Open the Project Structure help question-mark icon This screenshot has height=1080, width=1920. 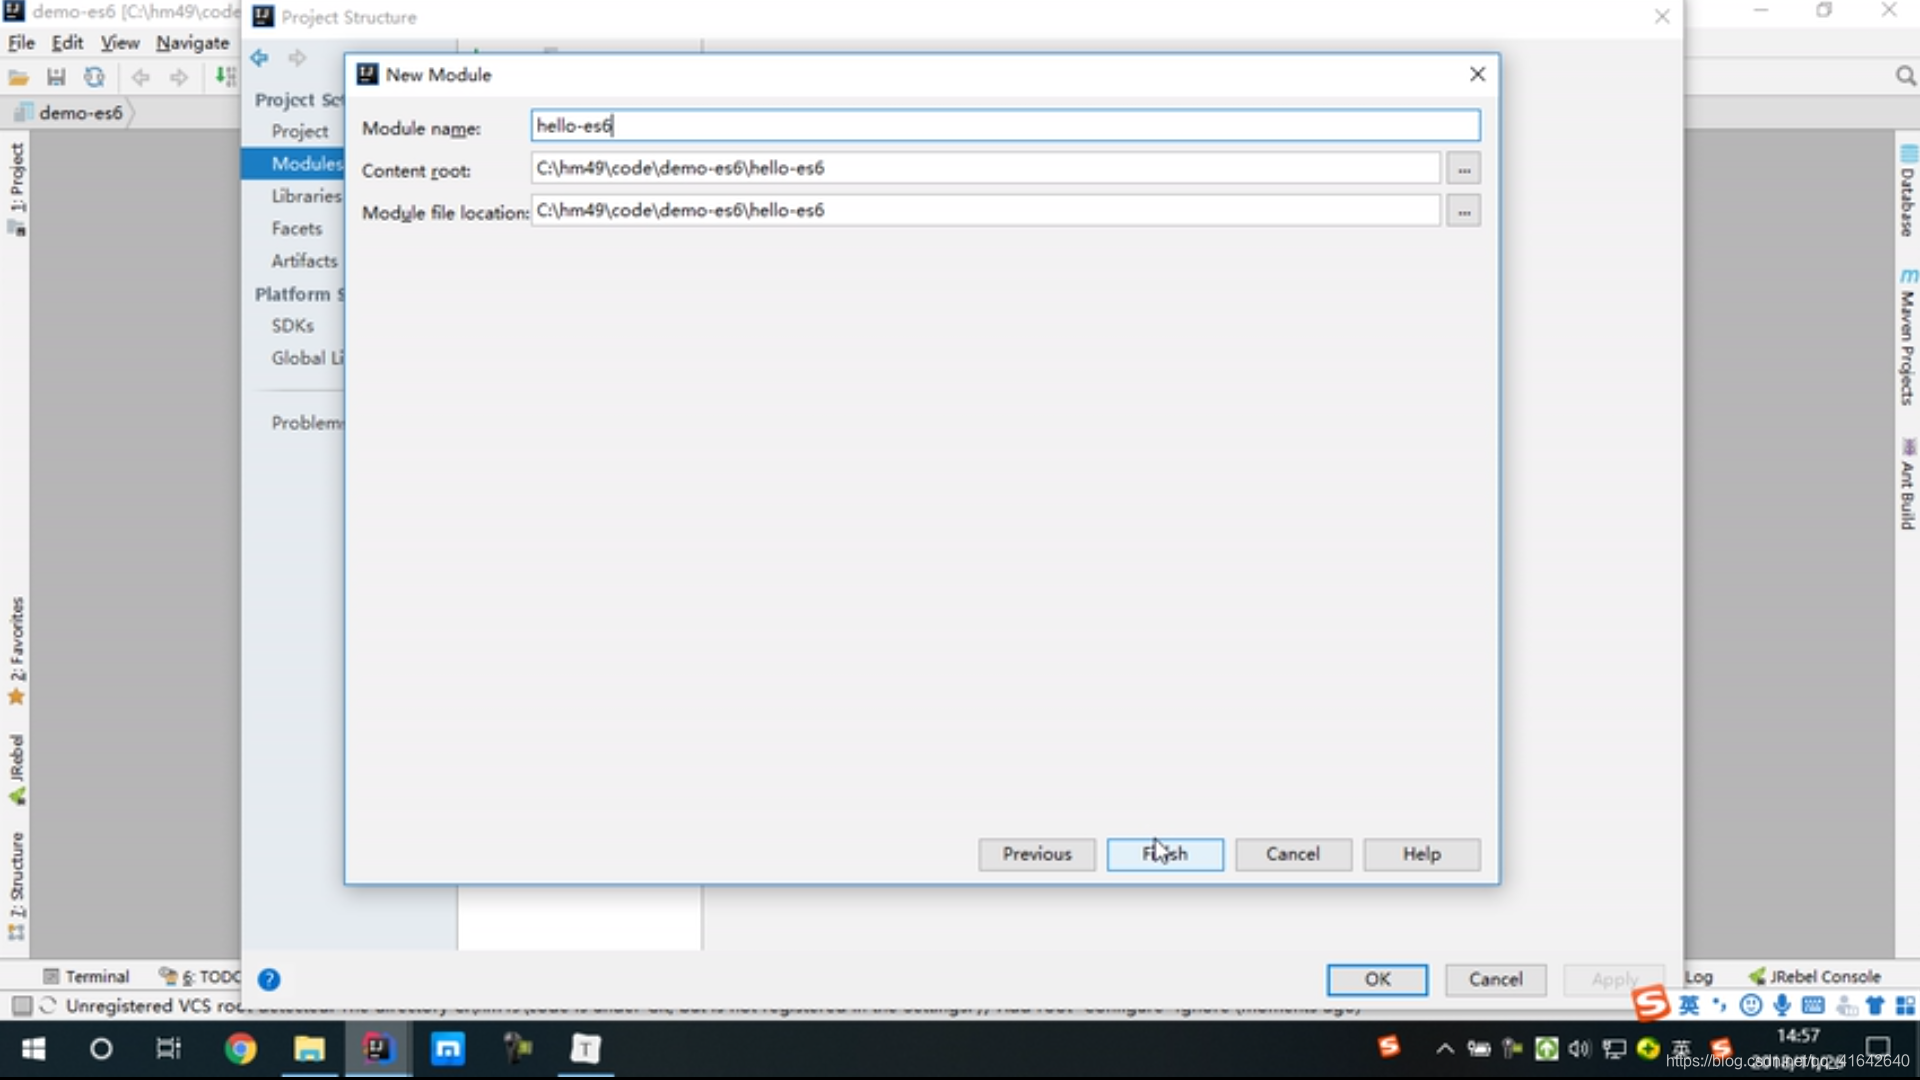[x=269, y=979]
